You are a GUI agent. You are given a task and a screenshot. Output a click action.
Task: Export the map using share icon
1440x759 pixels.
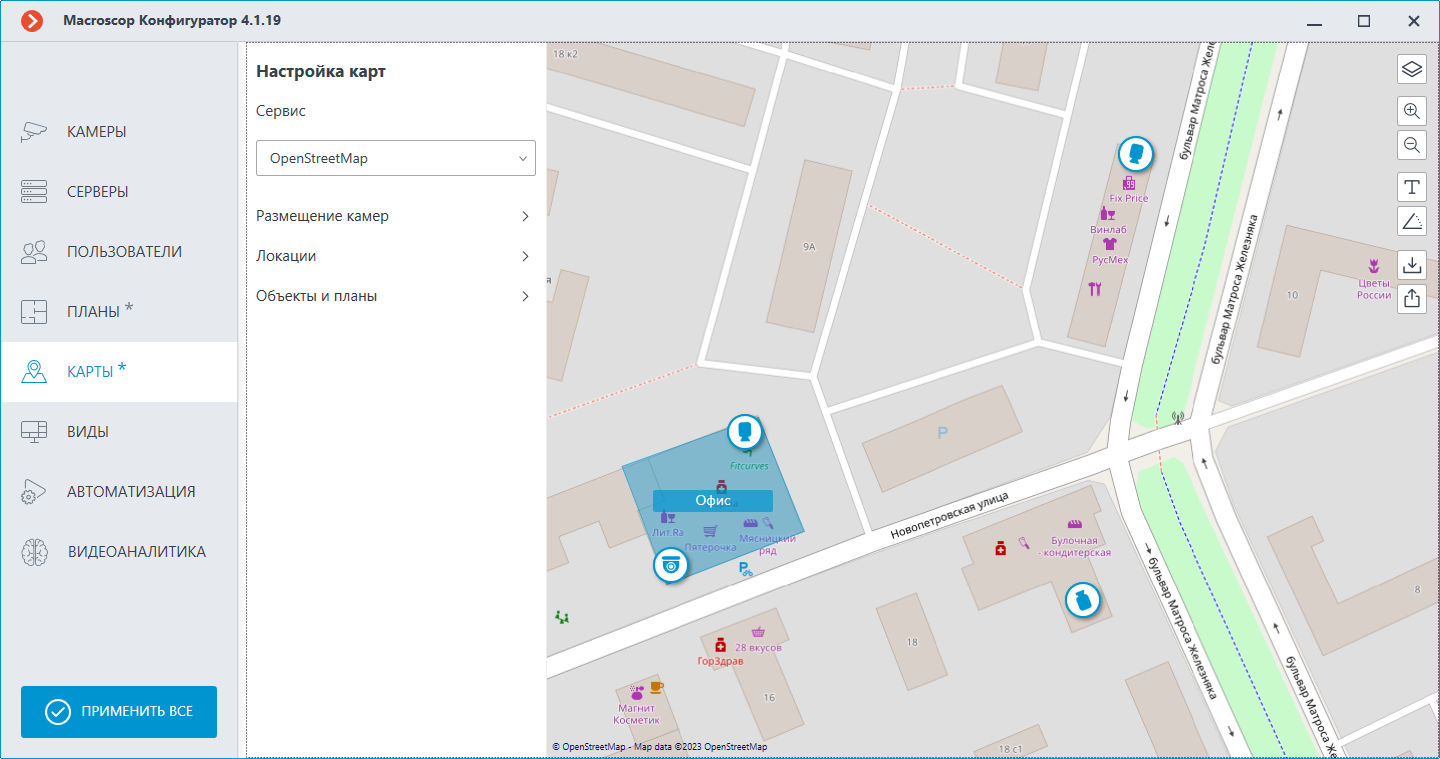pyautogui.click(x=1411, y=298)
